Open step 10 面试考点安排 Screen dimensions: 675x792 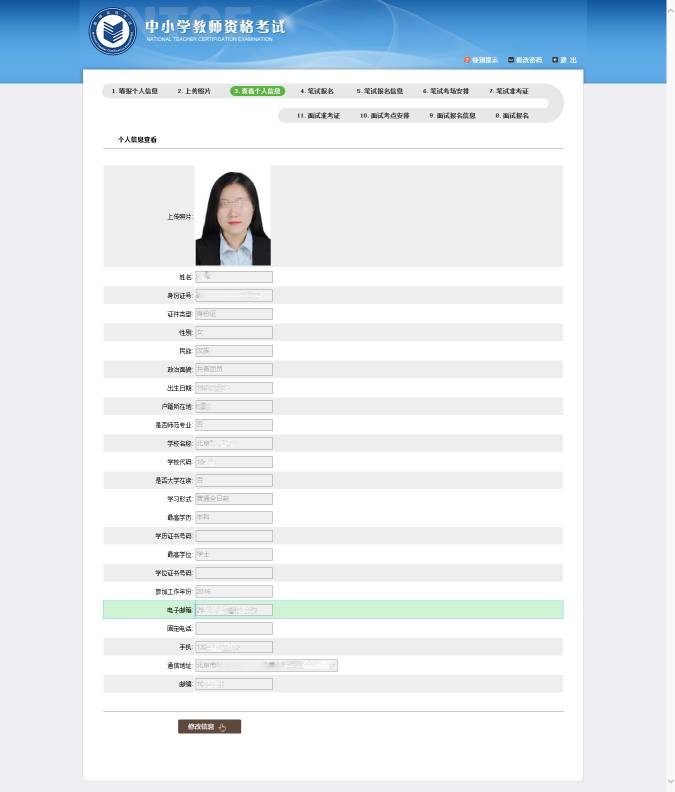384,116
